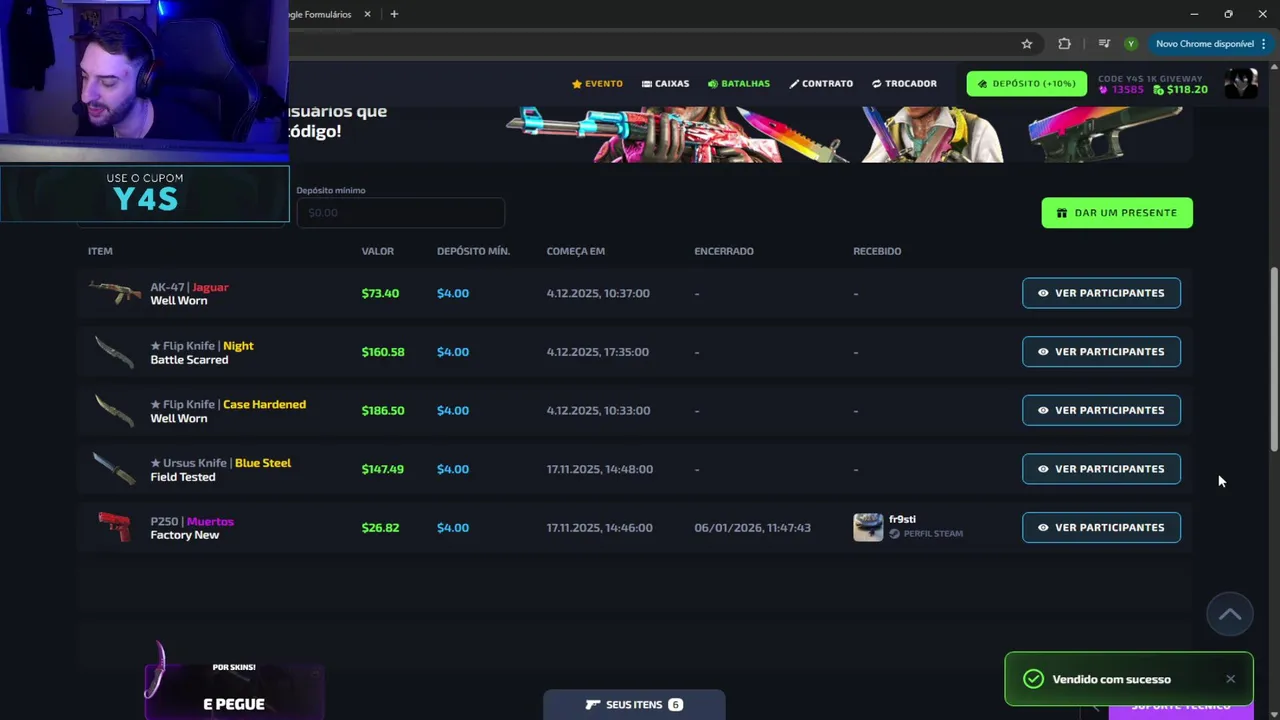1280x720 pixels.
Task: Open the EVENTO star menu item
Action: pos(597,84)
